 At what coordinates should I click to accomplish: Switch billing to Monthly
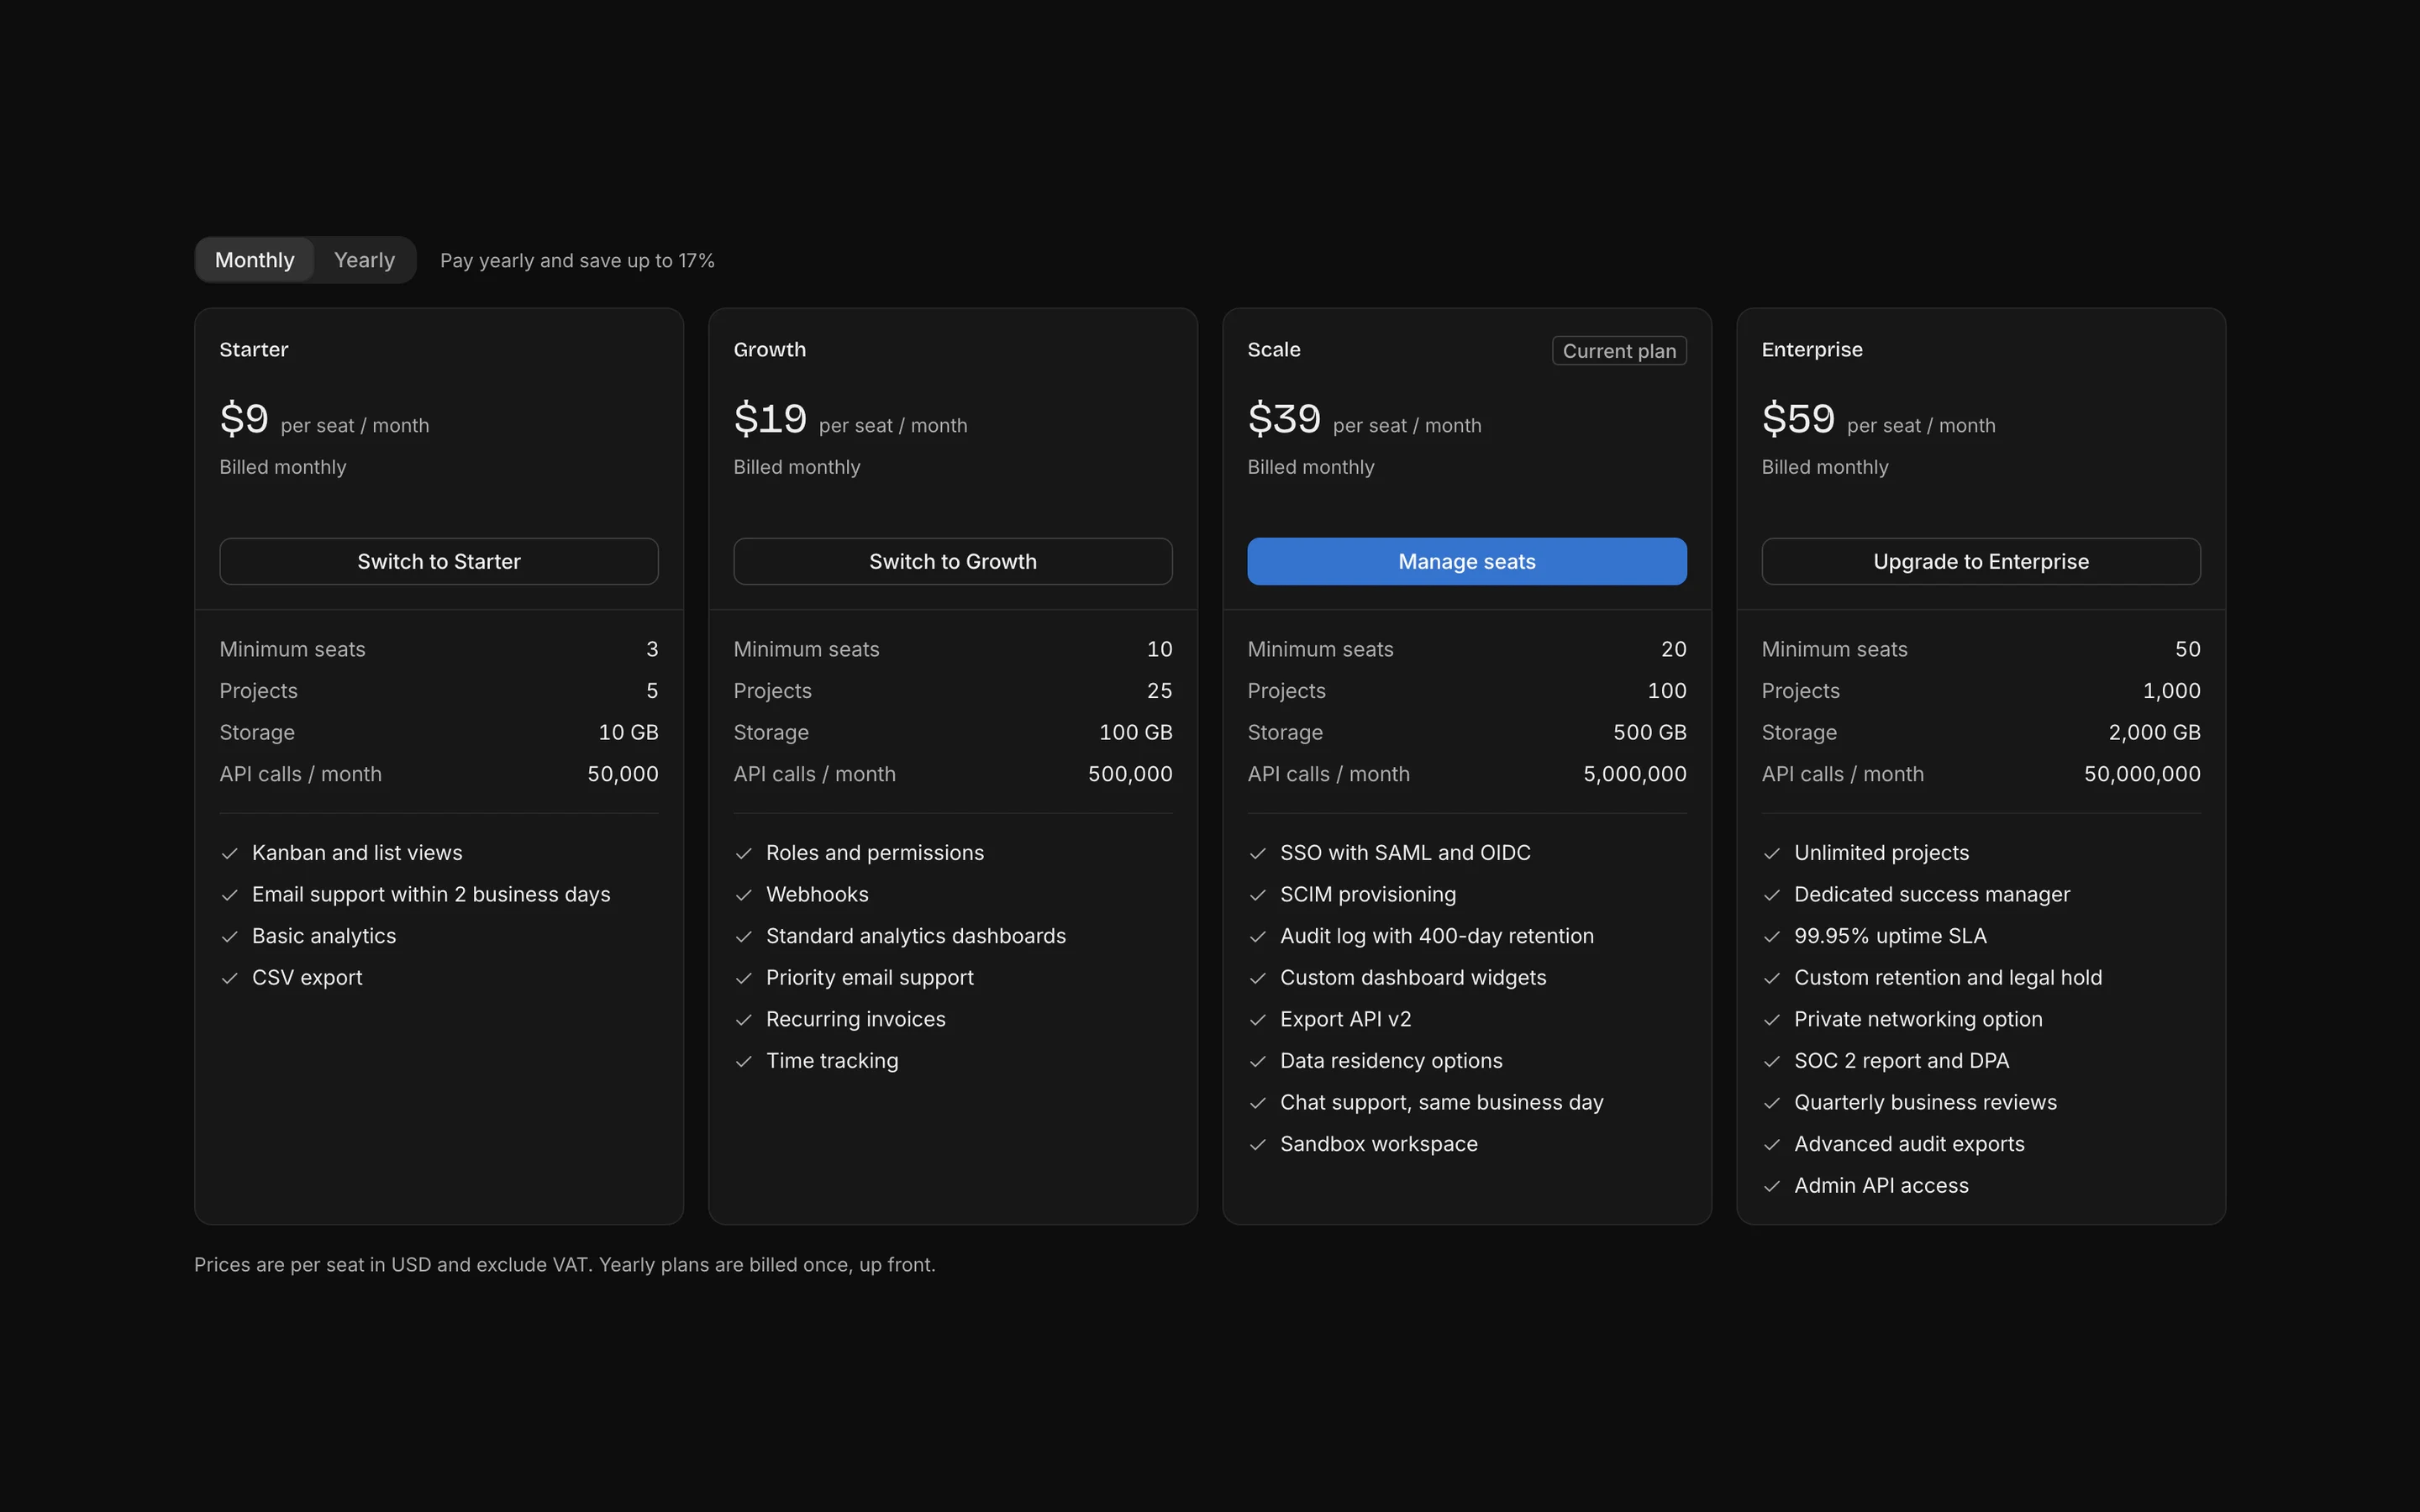click(254, 260)
